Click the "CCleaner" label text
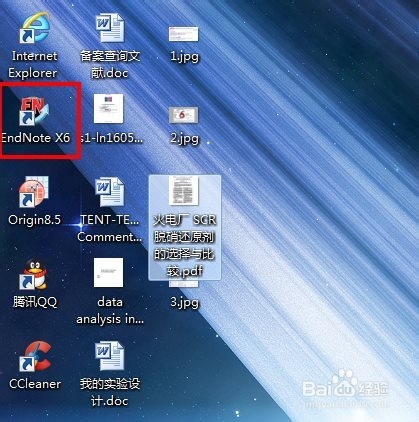Viewport: 419px width, 422px height. (35, 384)
